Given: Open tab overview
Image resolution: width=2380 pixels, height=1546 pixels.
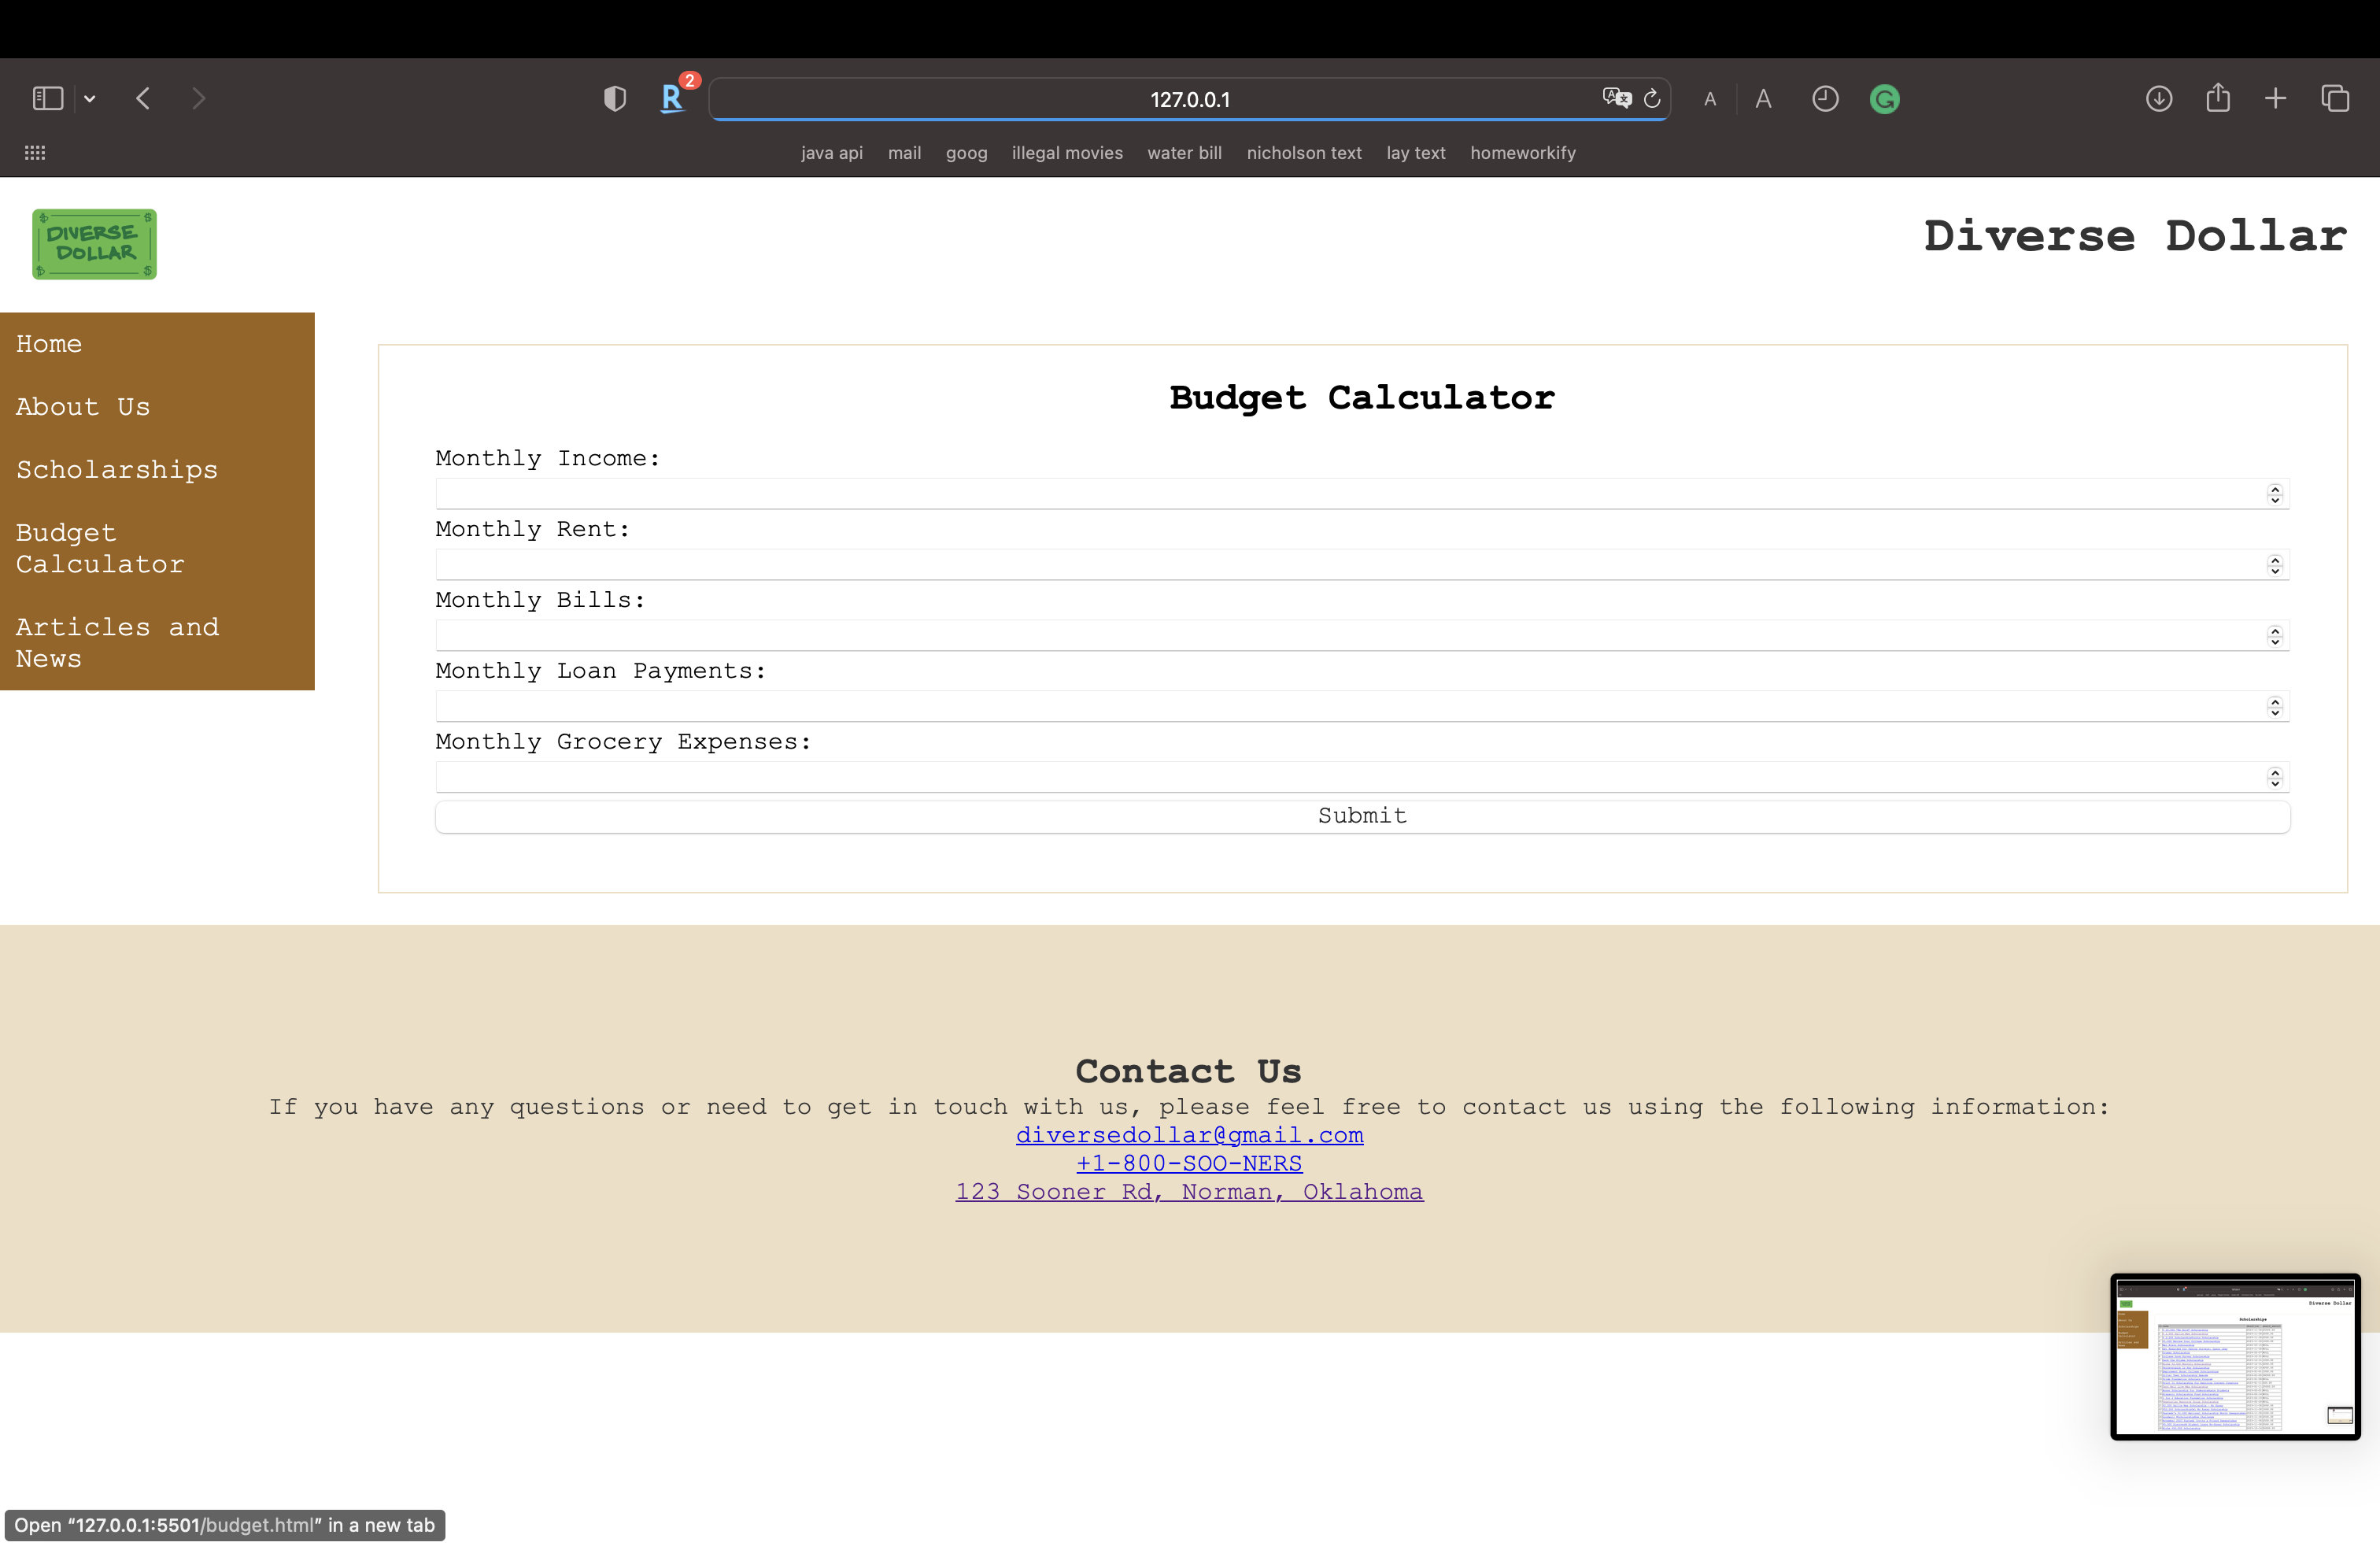Looking at the screenshot, I should point(2335,99).
